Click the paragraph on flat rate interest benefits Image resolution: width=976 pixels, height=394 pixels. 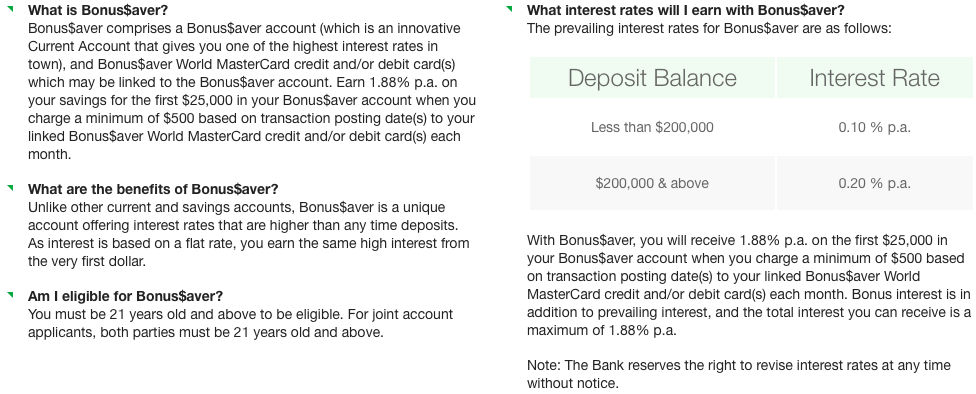tap(249, 234)
